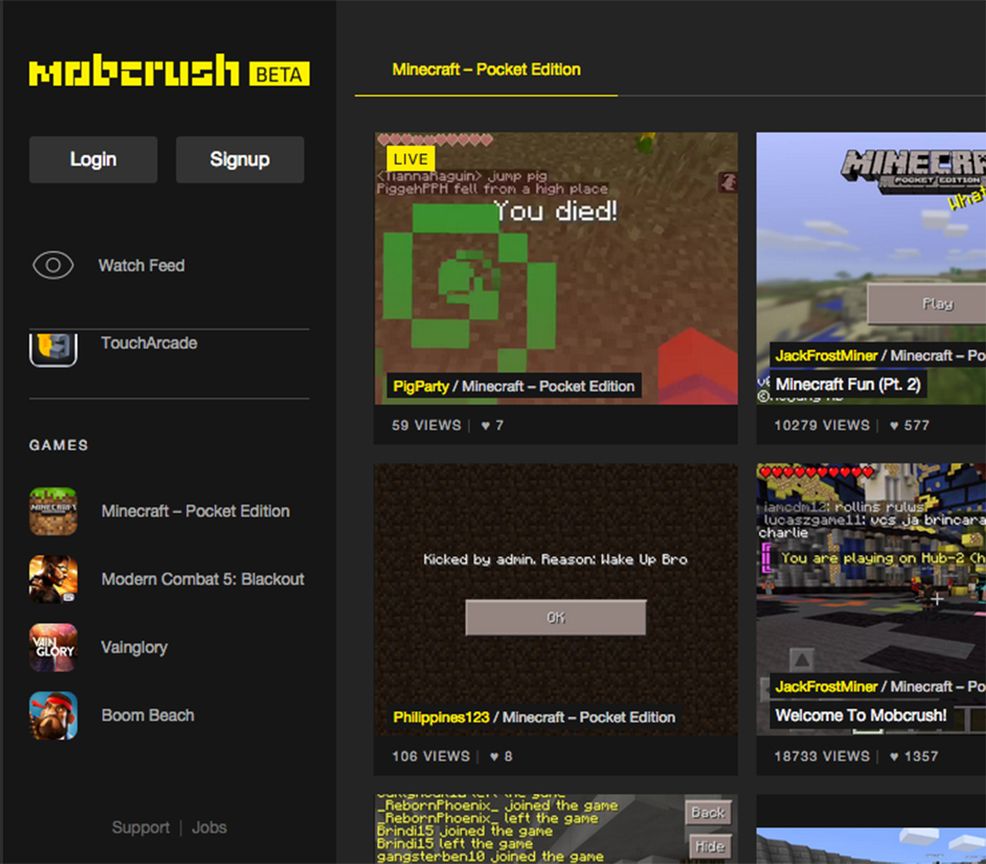
Task: Open the Boom Beach game page
Action: [148, 716]
